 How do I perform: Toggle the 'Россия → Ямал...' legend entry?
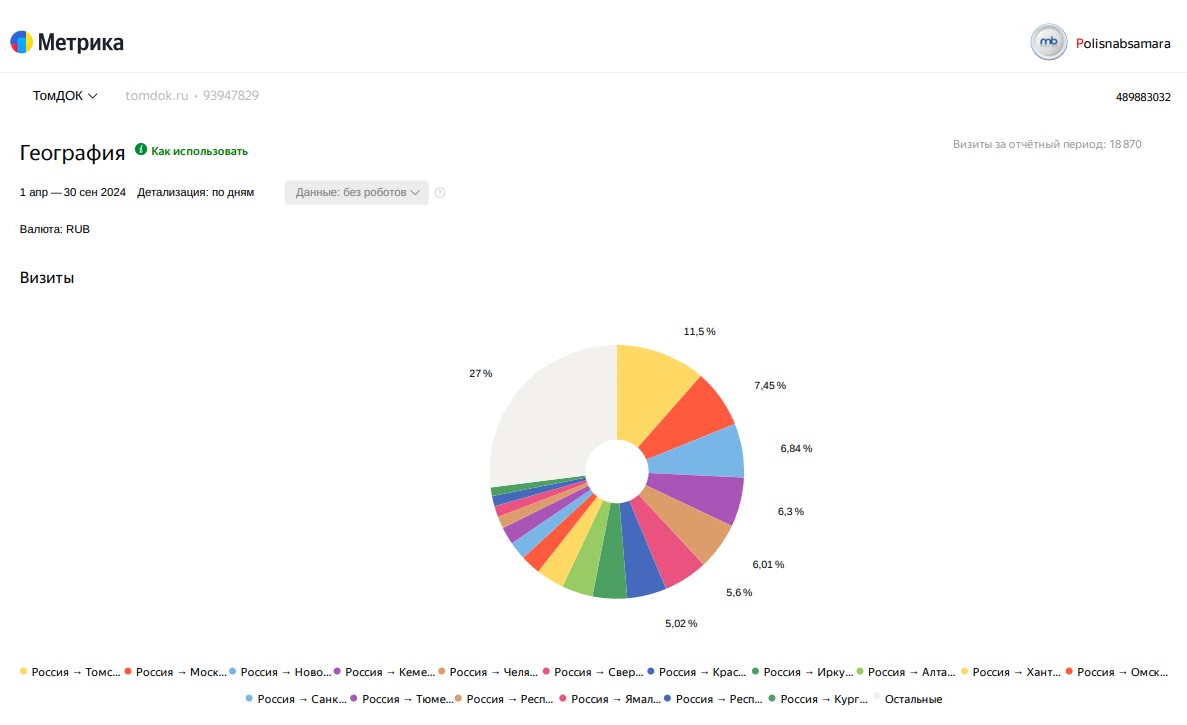[610, 699]
